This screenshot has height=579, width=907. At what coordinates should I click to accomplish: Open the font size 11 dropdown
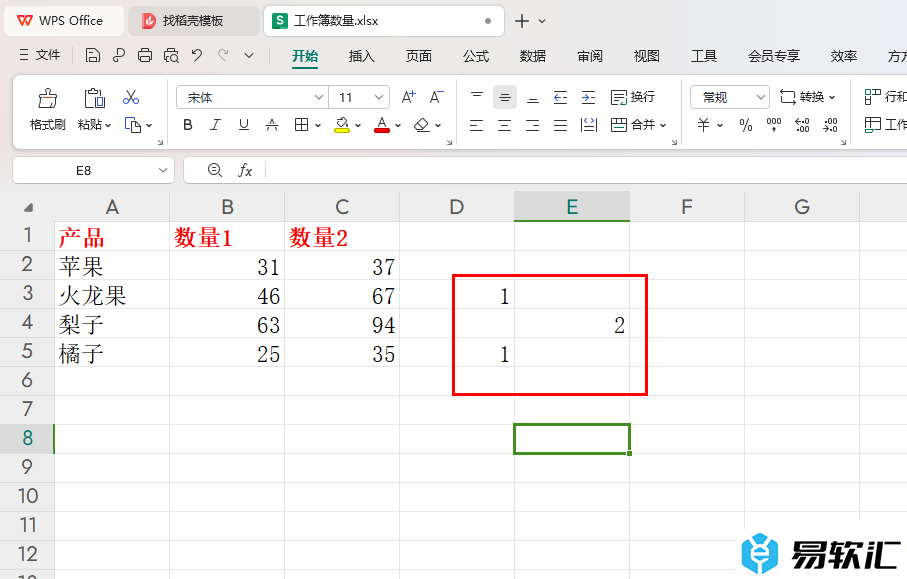(x=379, y=97)
